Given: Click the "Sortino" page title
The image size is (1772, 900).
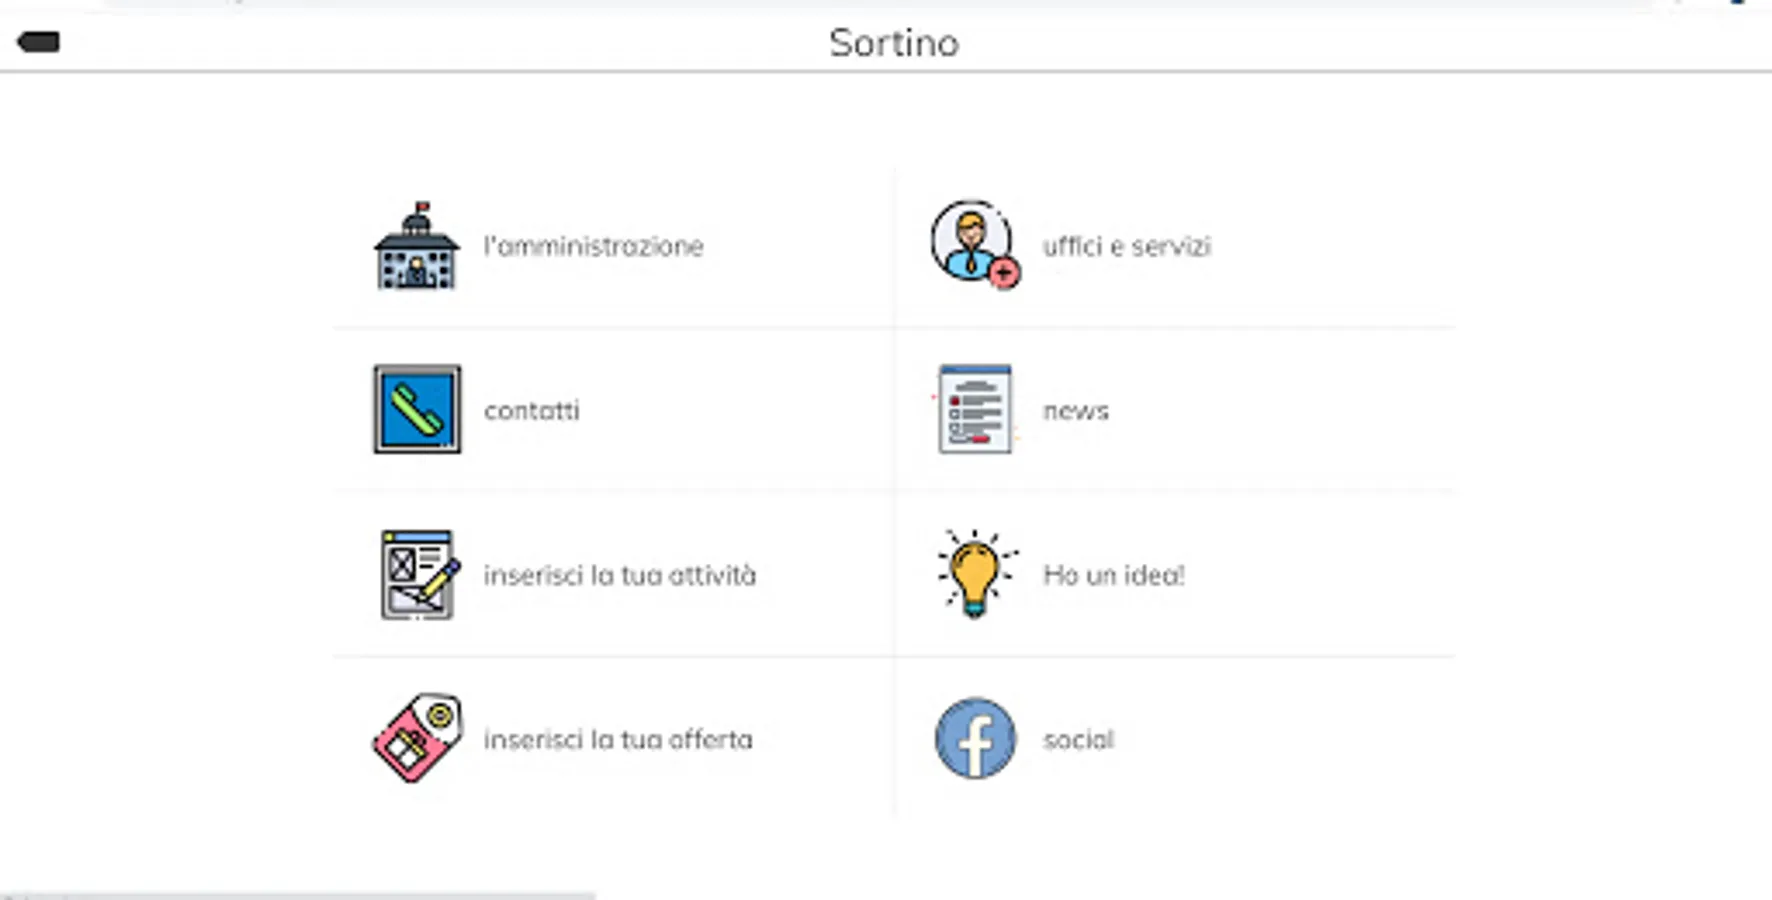Looking at the screenshot, I should (x=893, y=43).
